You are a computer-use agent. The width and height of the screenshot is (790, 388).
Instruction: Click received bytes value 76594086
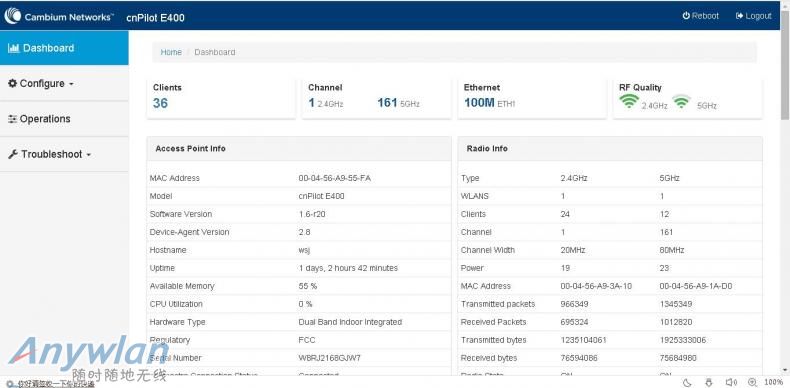tap(579, 358)
